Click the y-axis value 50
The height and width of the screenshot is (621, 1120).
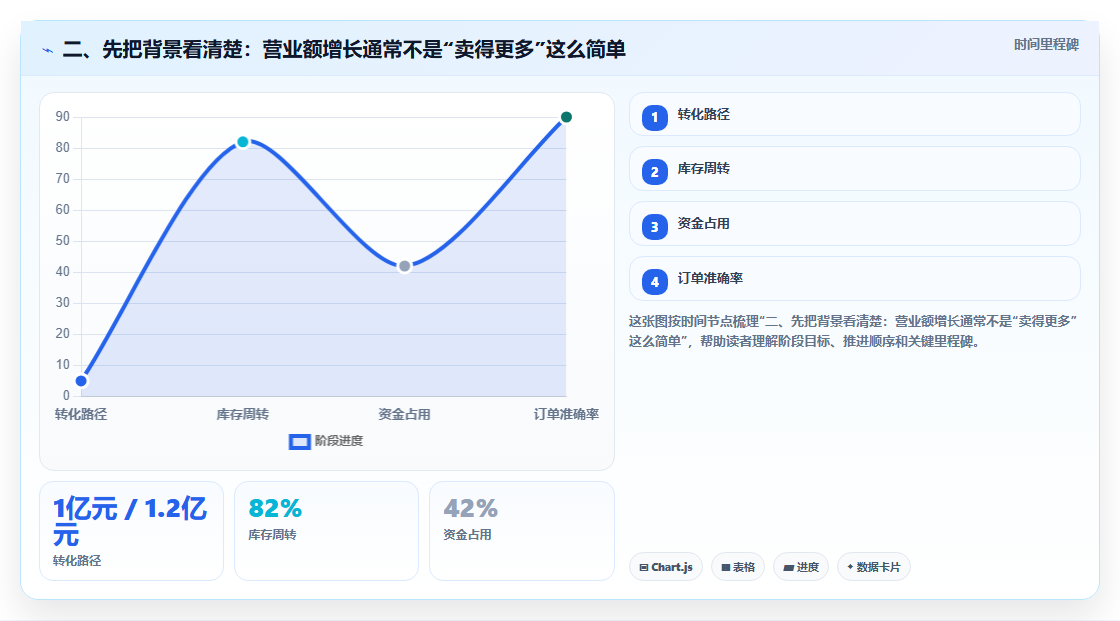pos(63,241)
